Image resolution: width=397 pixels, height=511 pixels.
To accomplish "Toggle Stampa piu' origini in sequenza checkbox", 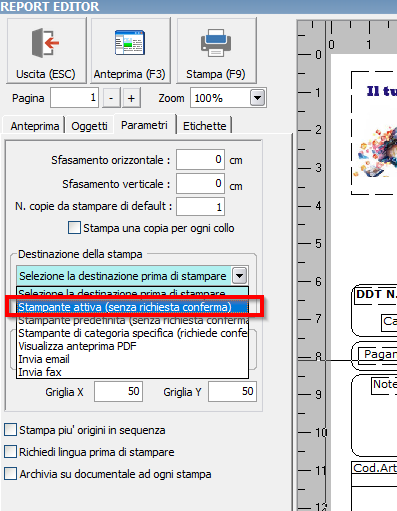I will pos(10,430).
